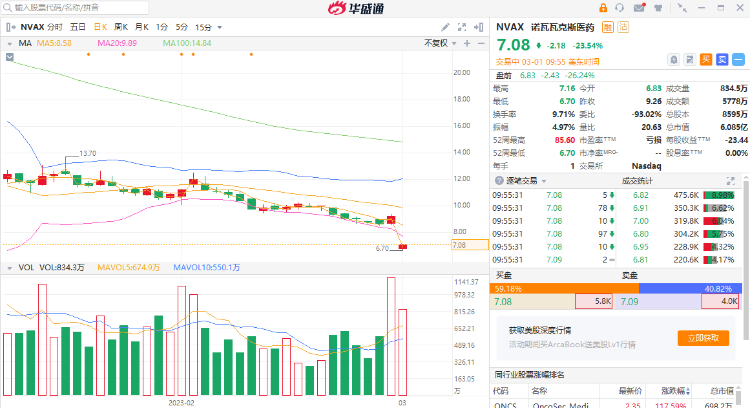The width and height of the screenshot is (750, 408).
Task: Click the 8.98% volume distribution bar
Action: (718, 195)
